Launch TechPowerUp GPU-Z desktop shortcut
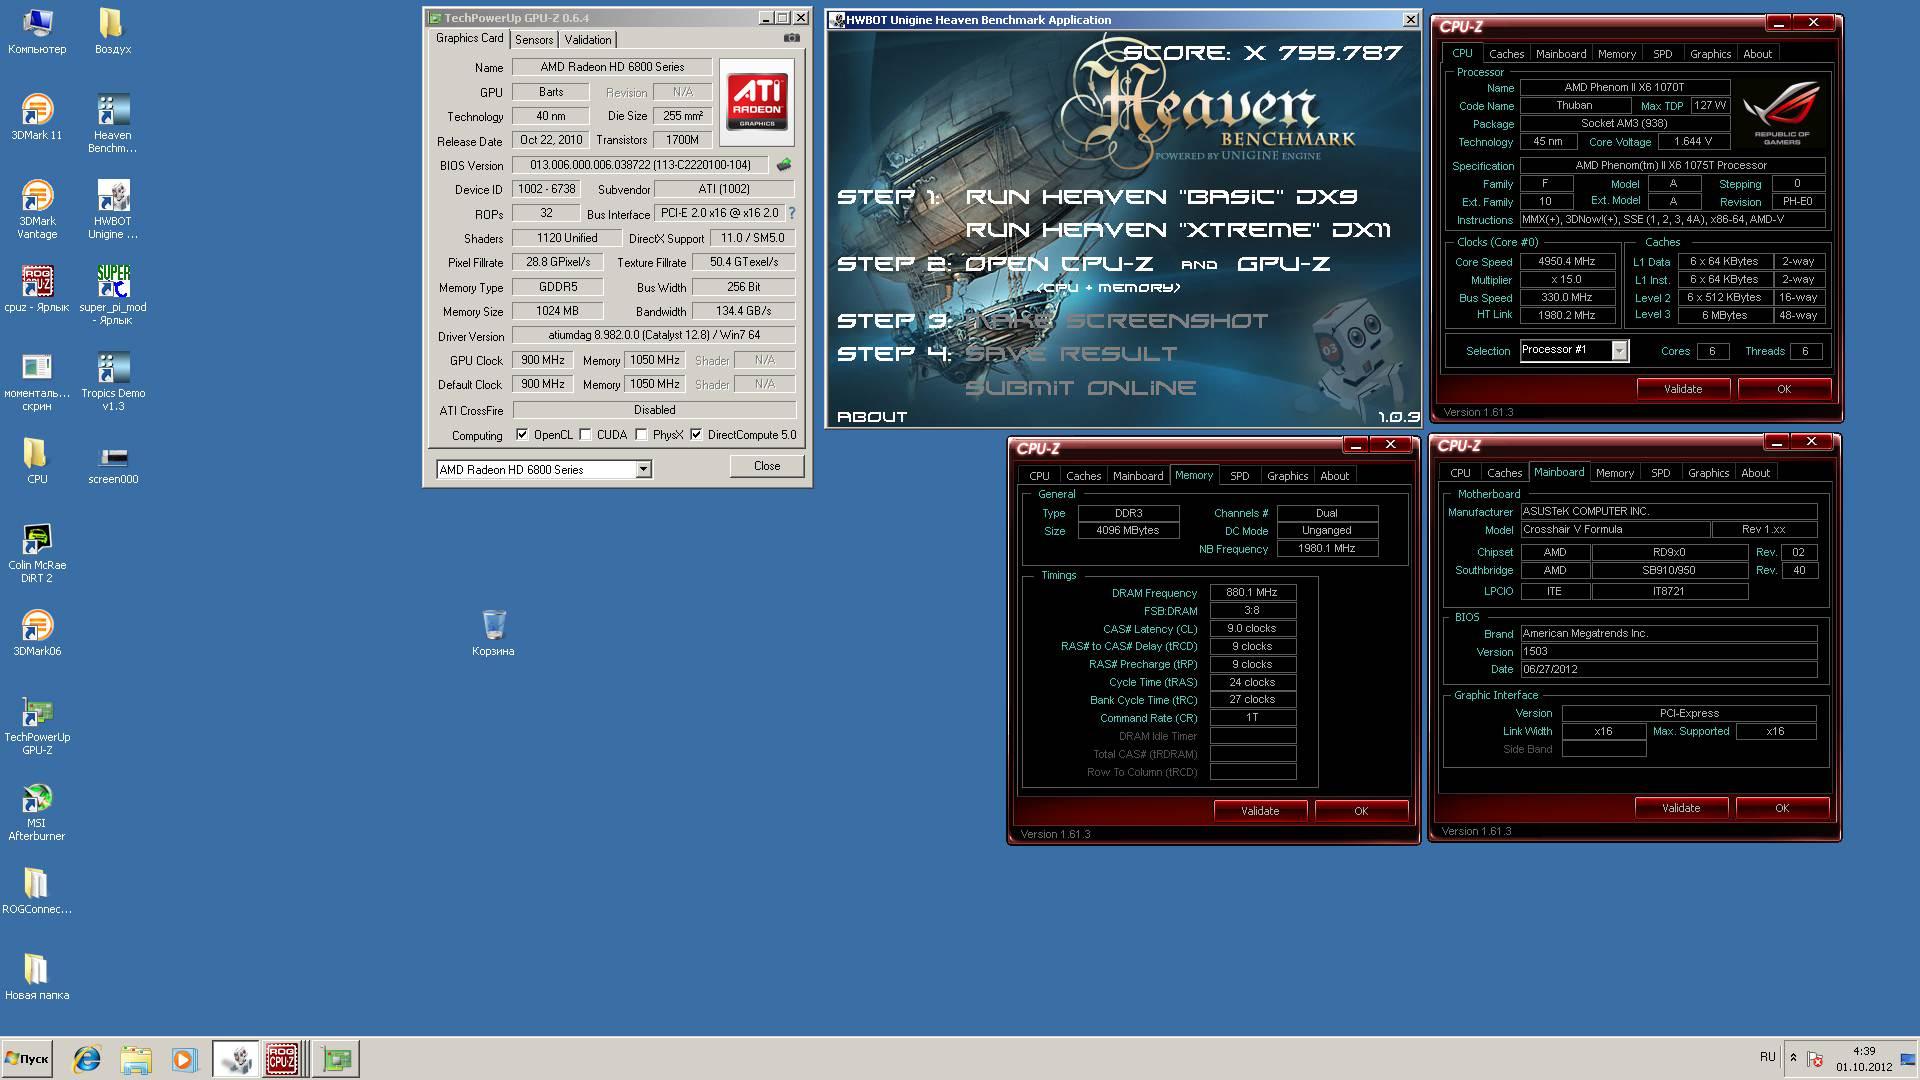1920x1080 pixels. 37,725
